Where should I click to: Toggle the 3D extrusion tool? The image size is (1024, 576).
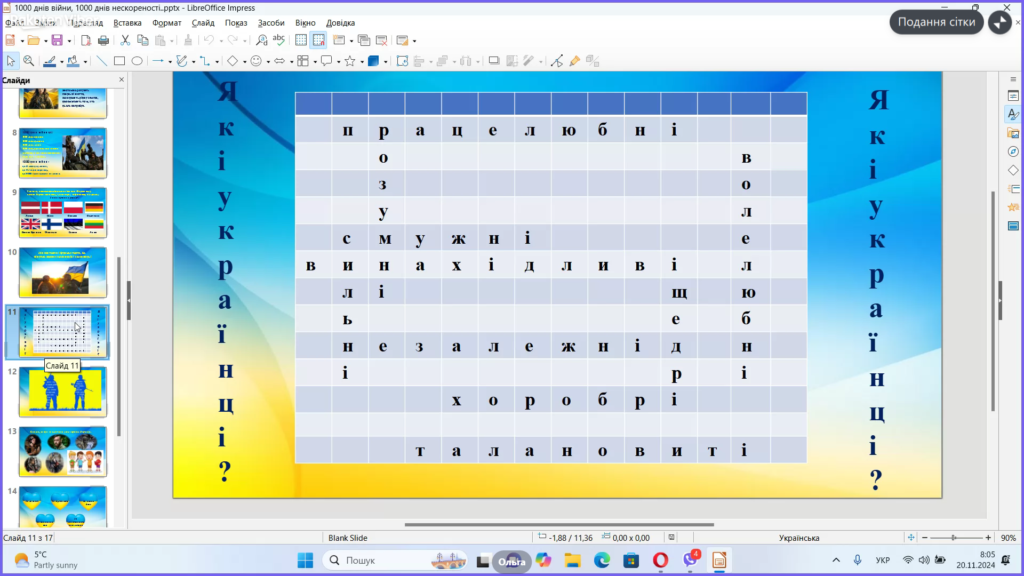[x=373, y=61]
